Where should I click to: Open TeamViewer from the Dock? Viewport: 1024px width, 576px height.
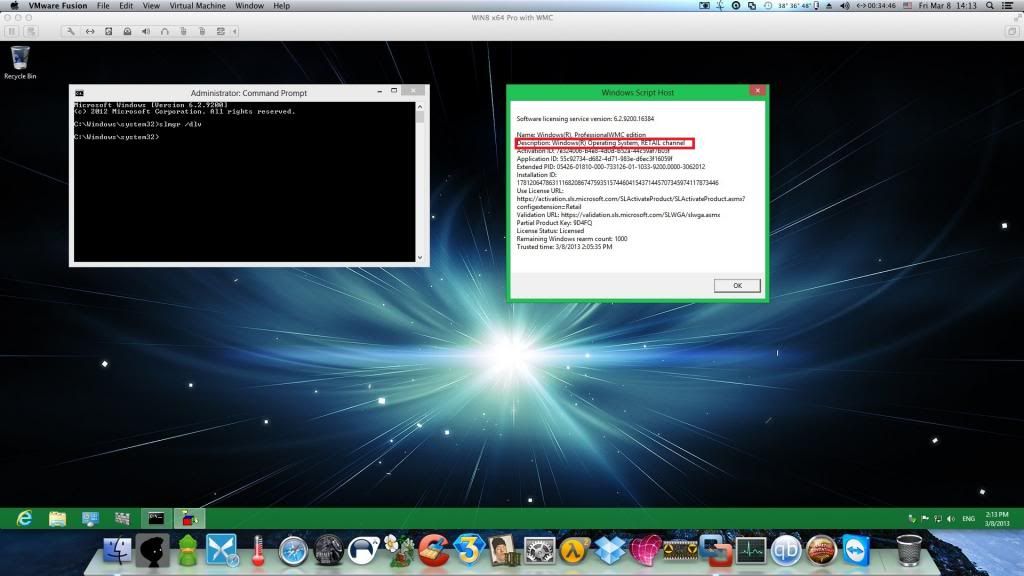(x=857, y=550)
